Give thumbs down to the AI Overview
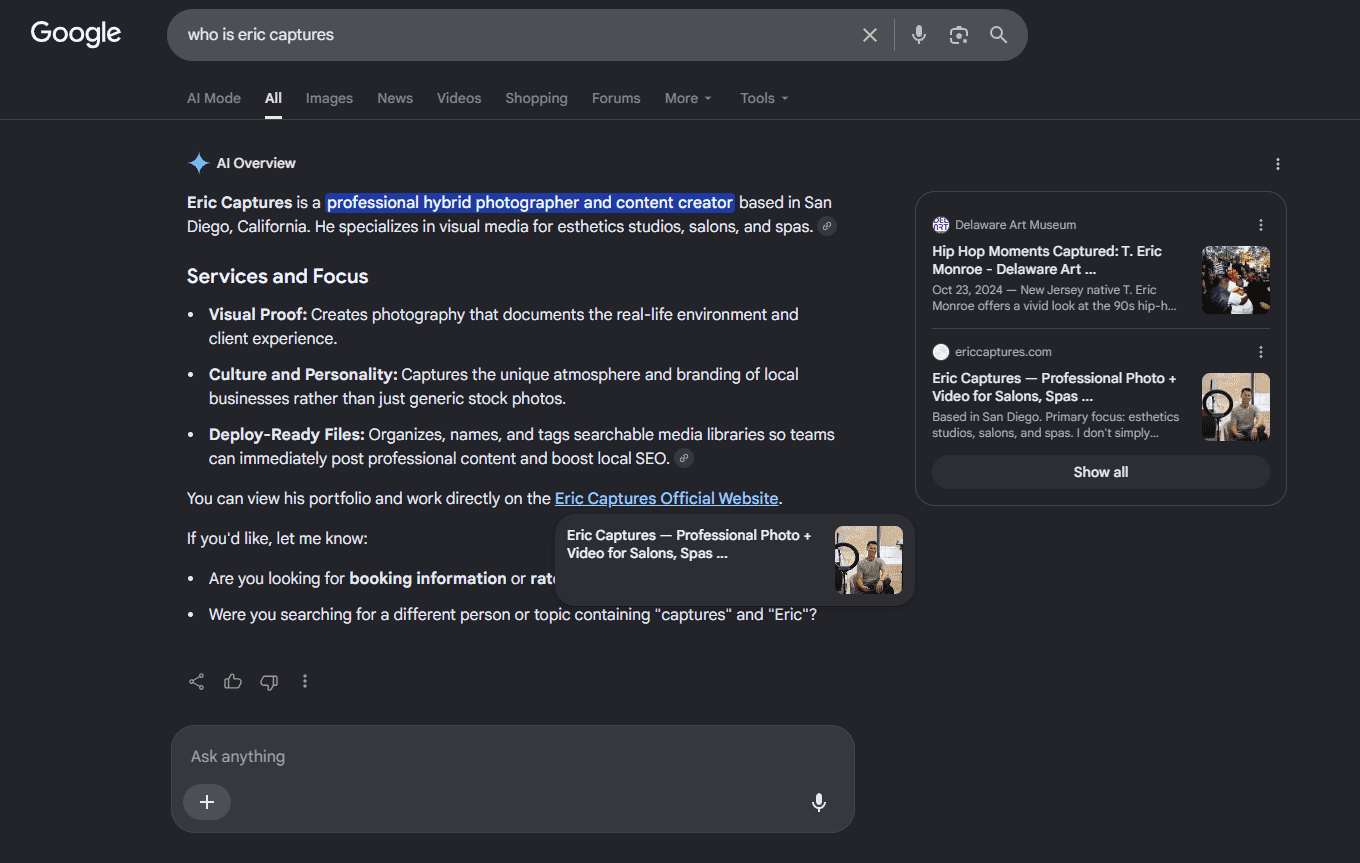 [269, 682]
